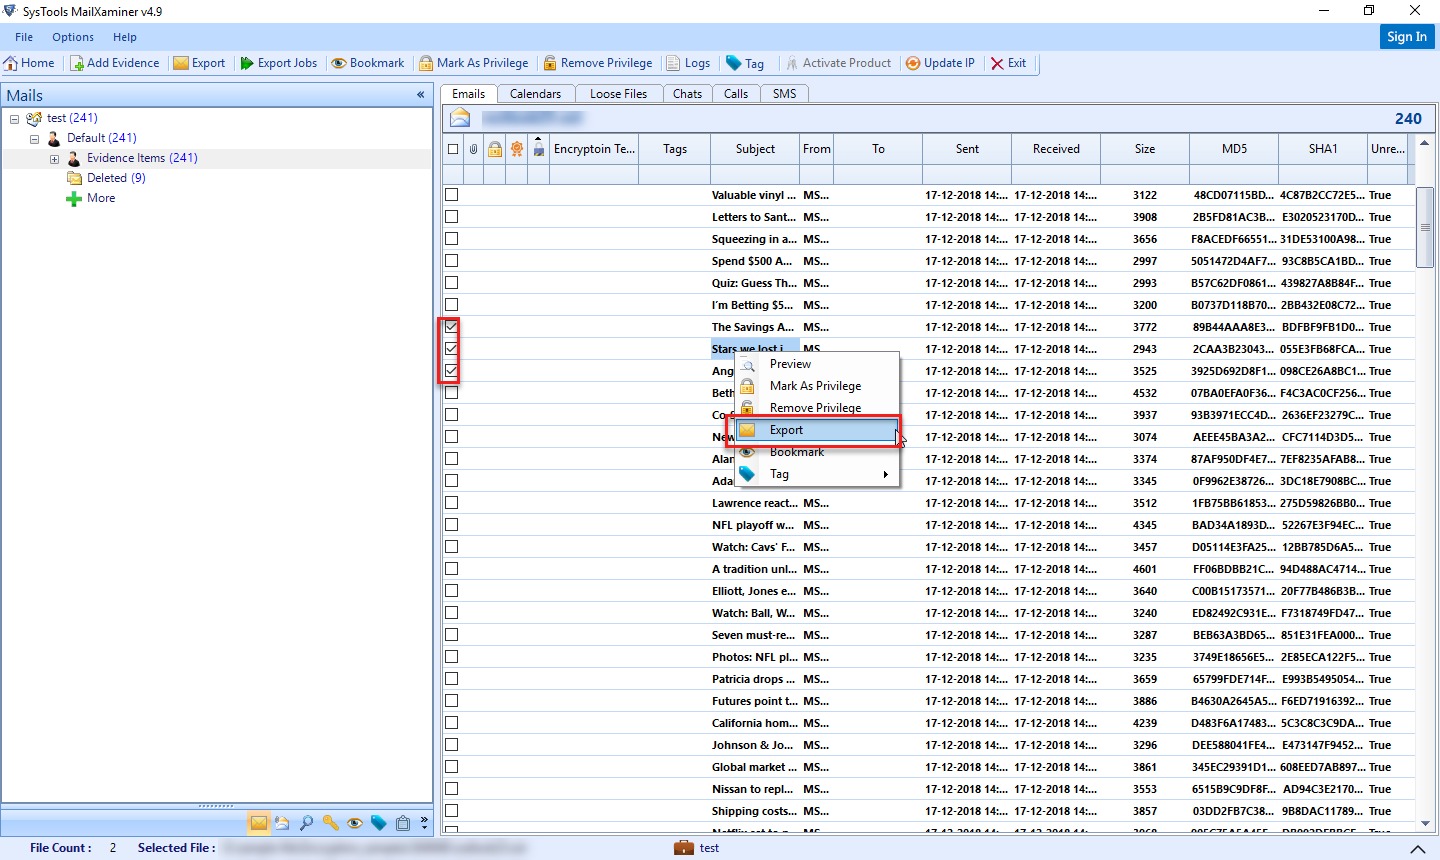
Task: Expand the status bar up chevron
Action: pos(1417,849)
